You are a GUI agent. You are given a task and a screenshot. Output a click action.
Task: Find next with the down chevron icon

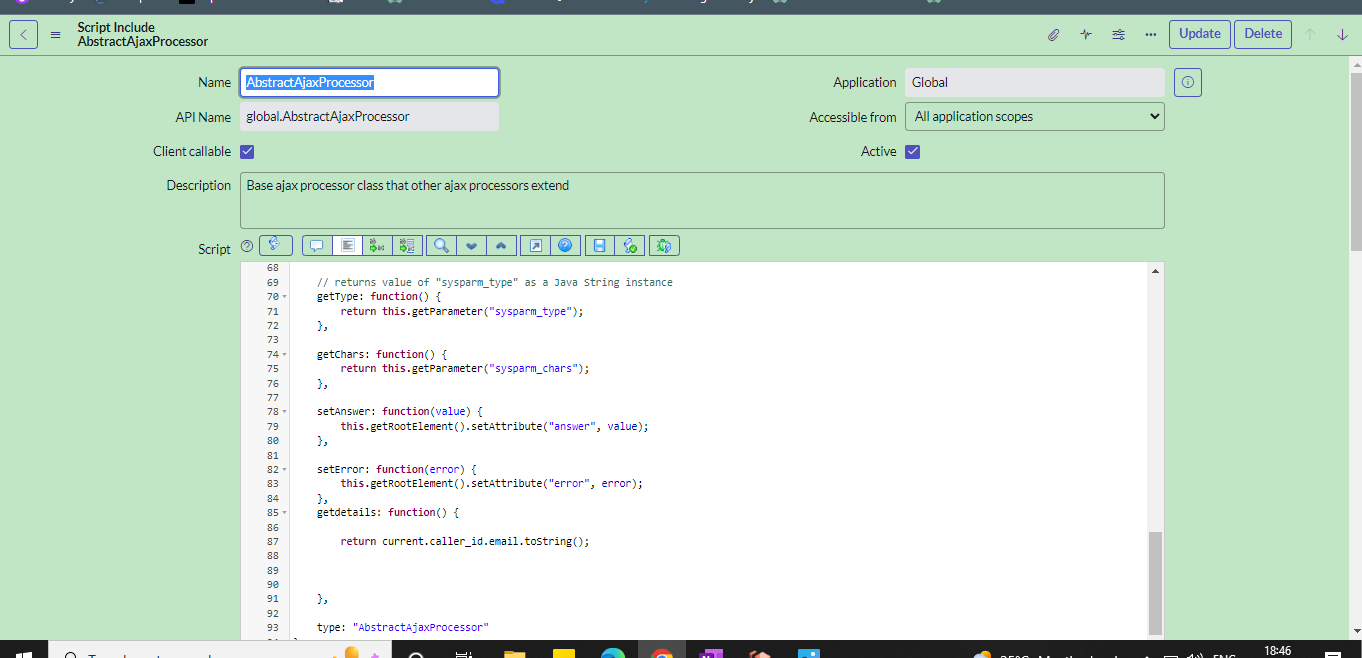click(x=471, y=245)
